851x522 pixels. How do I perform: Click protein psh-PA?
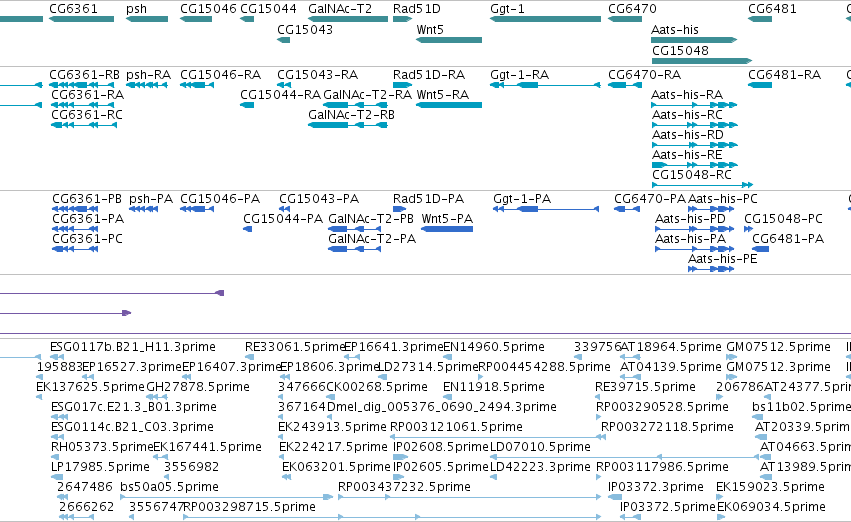click(x=151, y=199)
